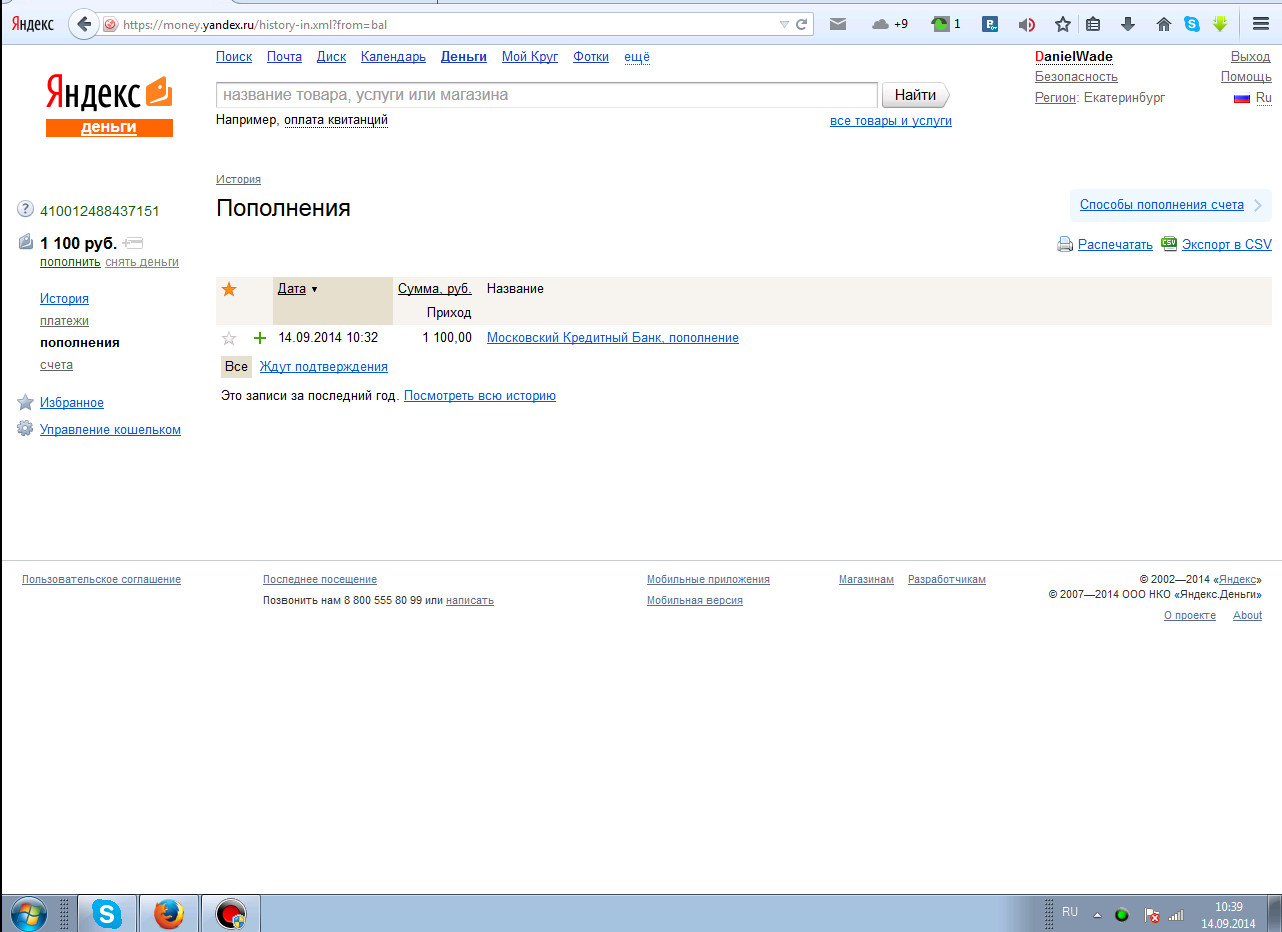Open Календарь in the Yandex services bar
1282x932 pixels.
point(393,57)
